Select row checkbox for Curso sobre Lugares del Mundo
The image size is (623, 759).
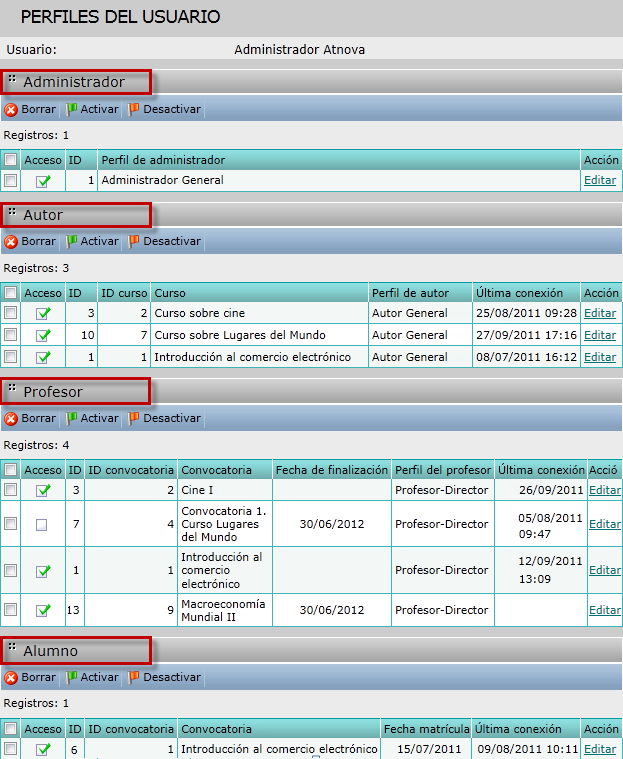[10, 334]
